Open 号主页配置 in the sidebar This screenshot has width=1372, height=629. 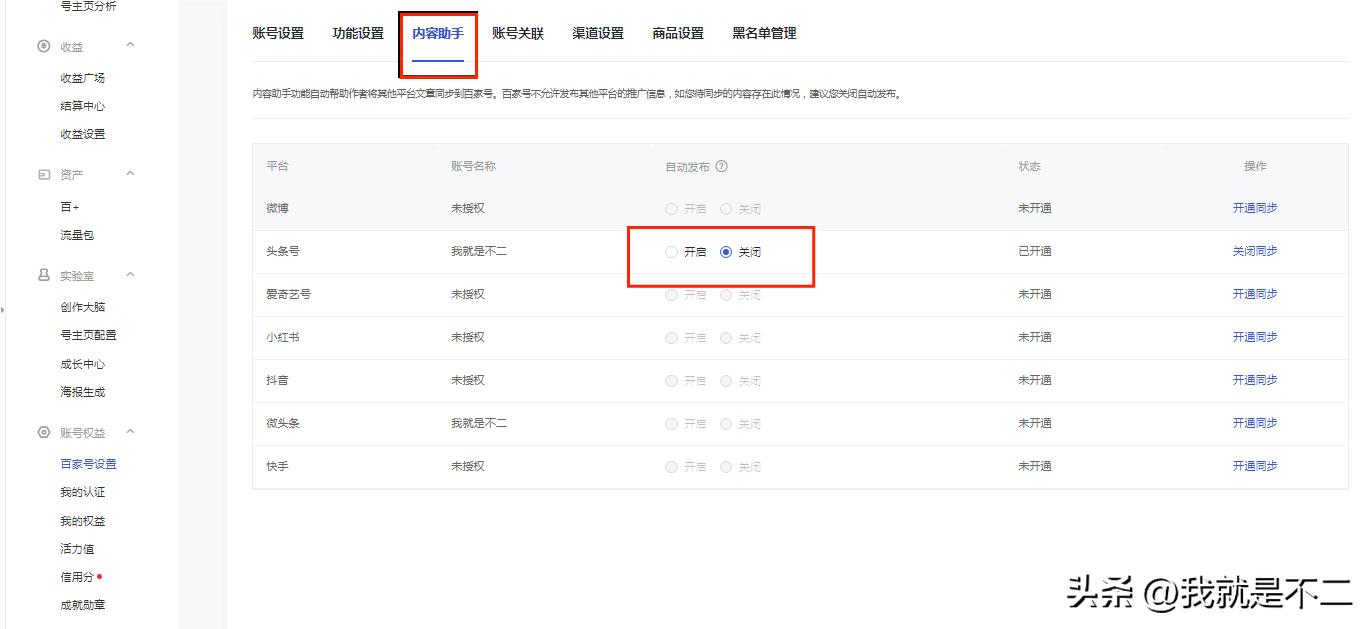[88, 335]
